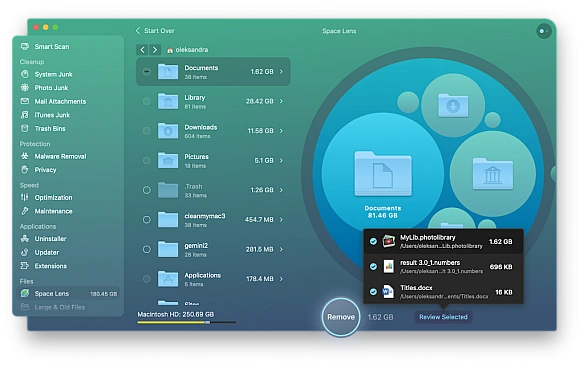Open the Space Lens sidebar item
The width and height of the screenshot is (584, 367).
click(69, 294)
